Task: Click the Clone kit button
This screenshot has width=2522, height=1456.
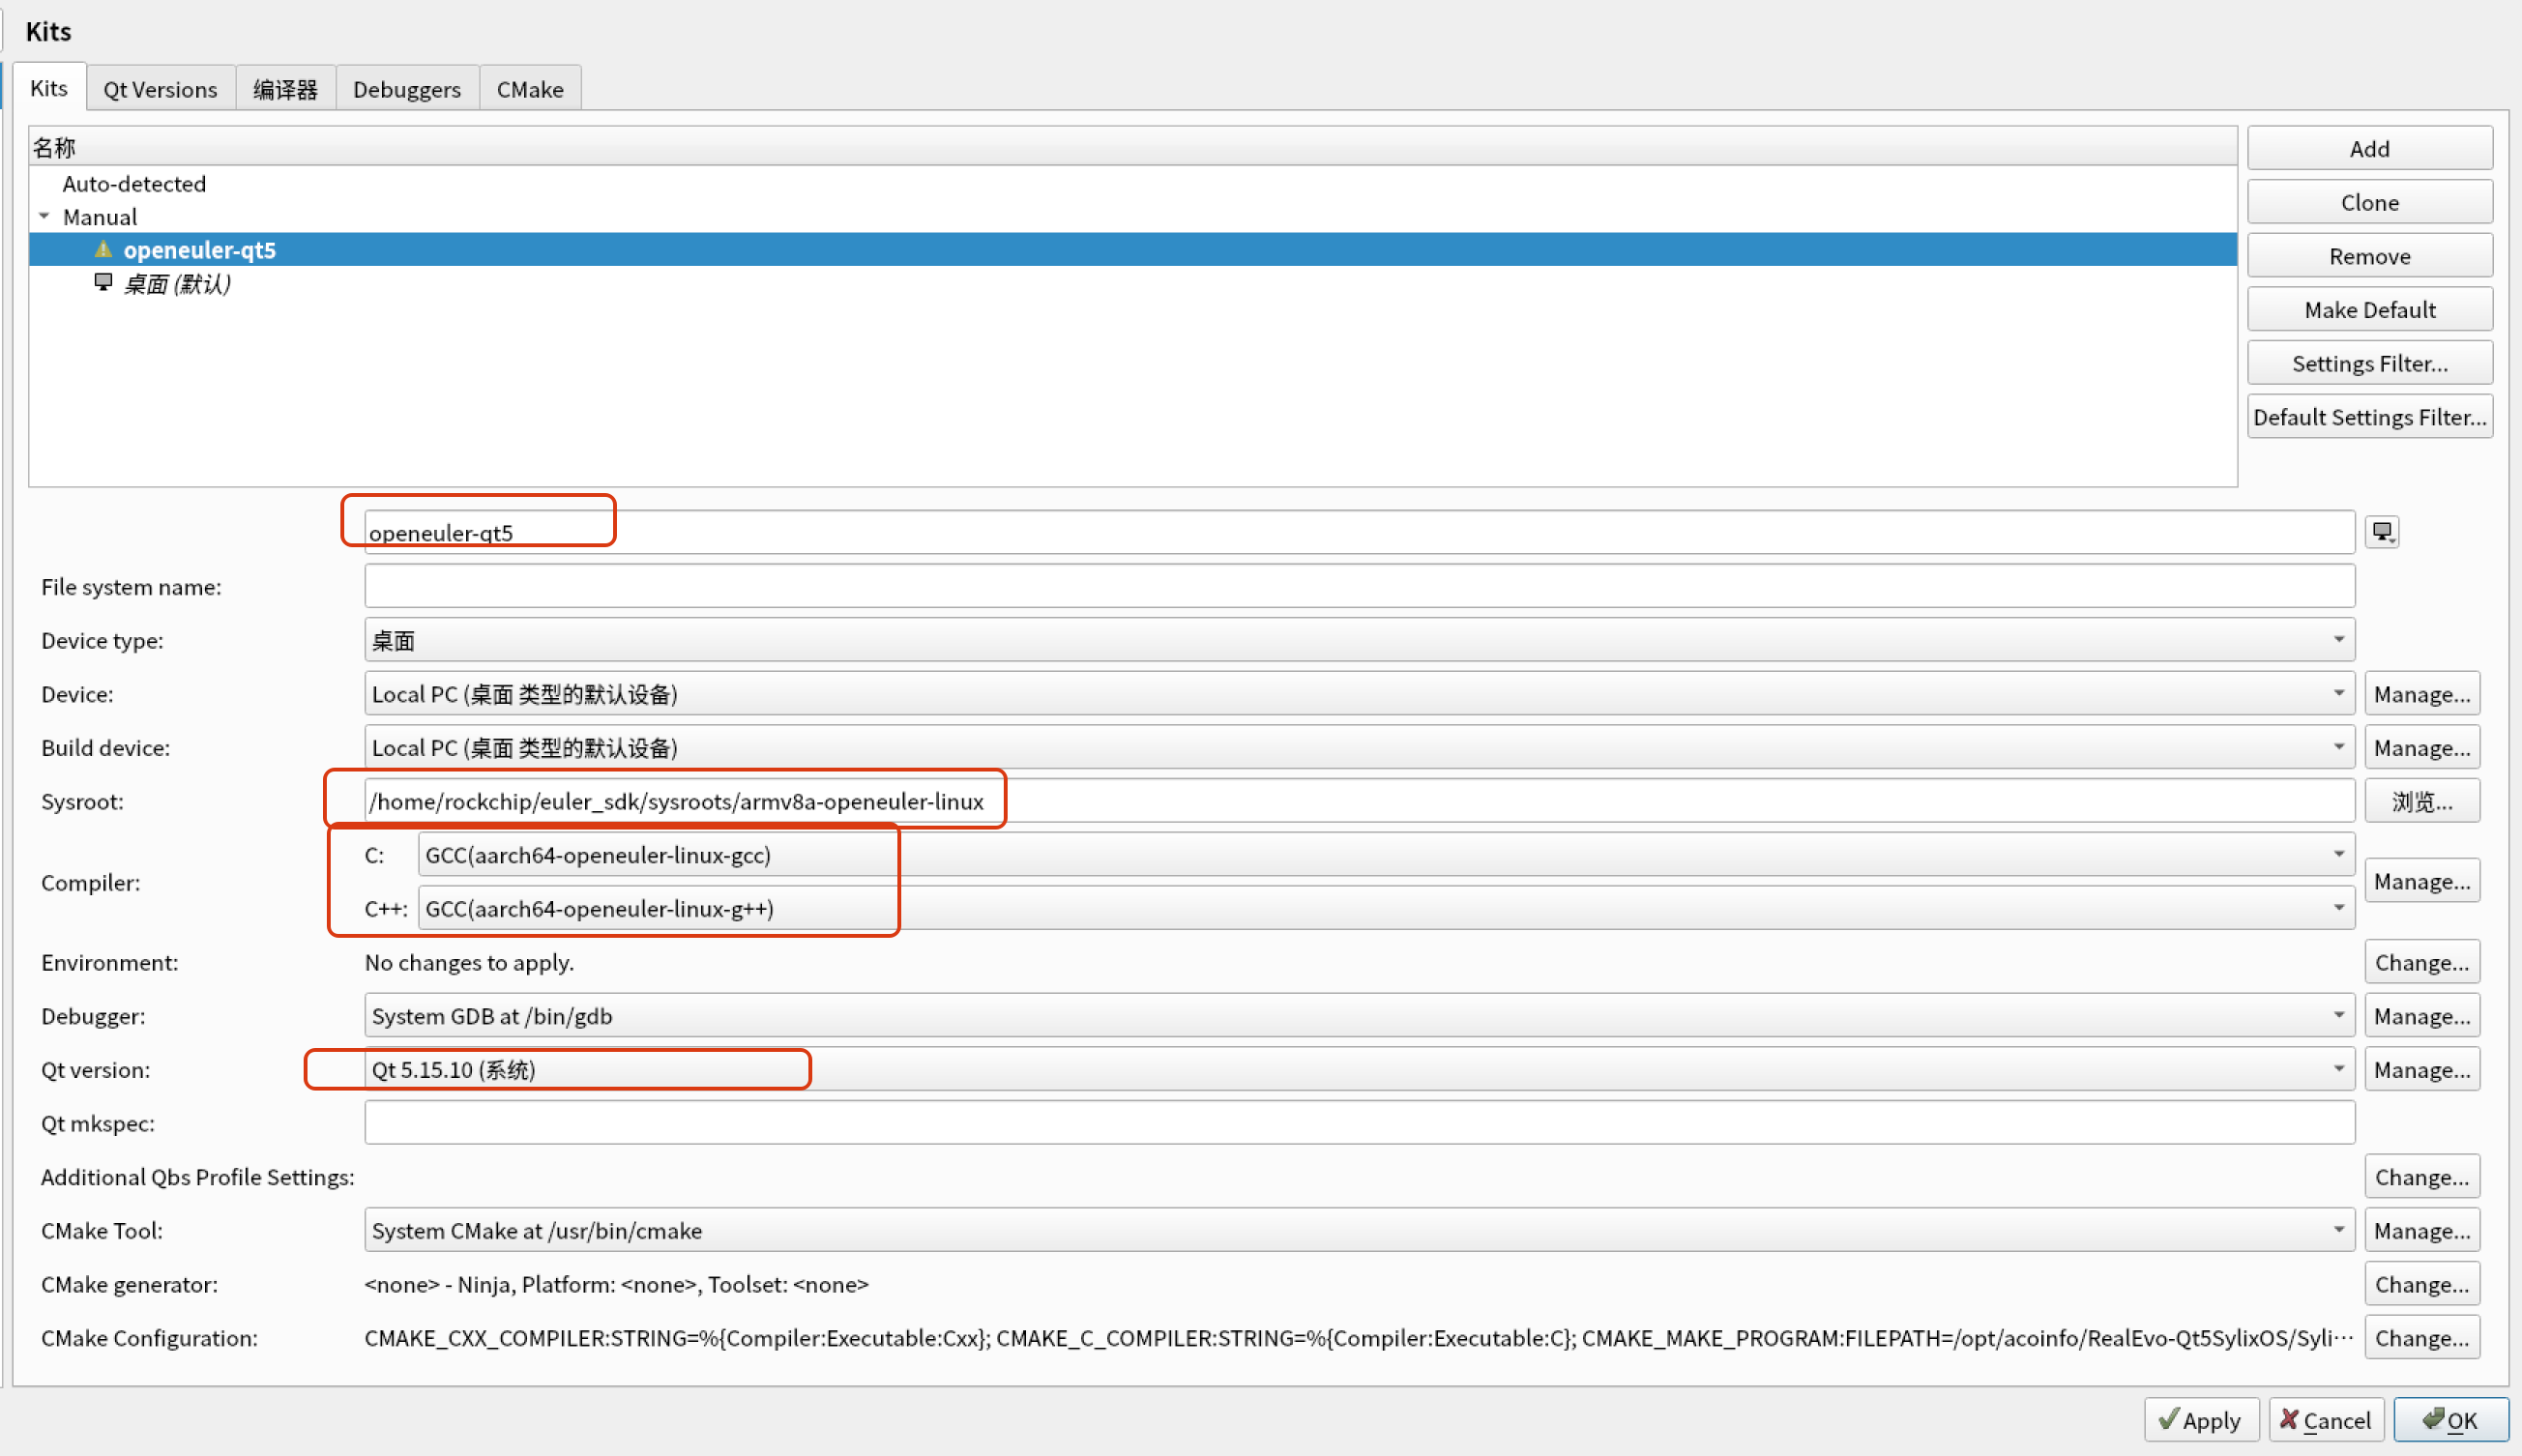Action: pos(2369,202)
